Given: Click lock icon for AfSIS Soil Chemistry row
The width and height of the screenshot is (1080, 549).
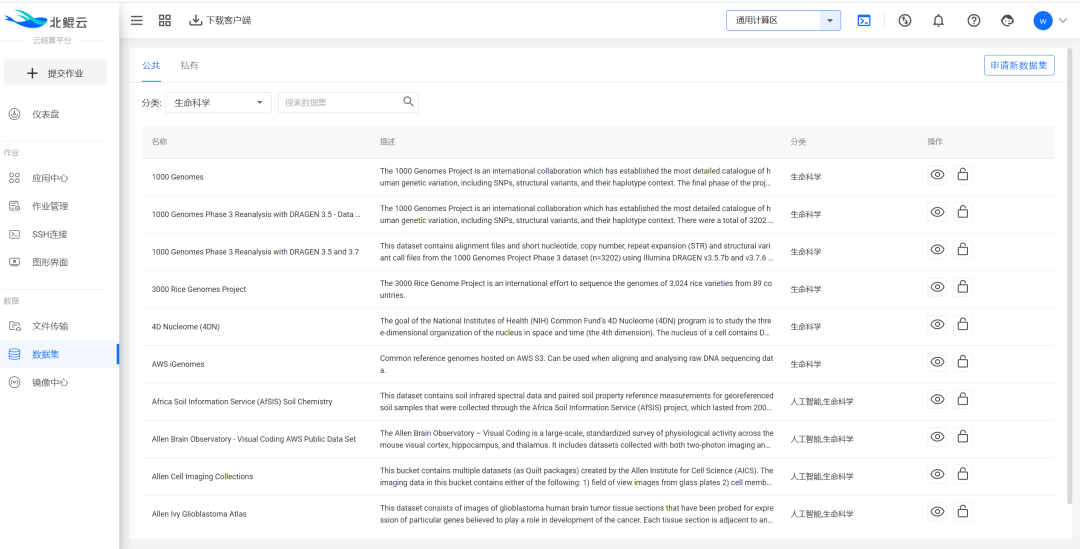Looking at the screenshot, I should (963, 399).
